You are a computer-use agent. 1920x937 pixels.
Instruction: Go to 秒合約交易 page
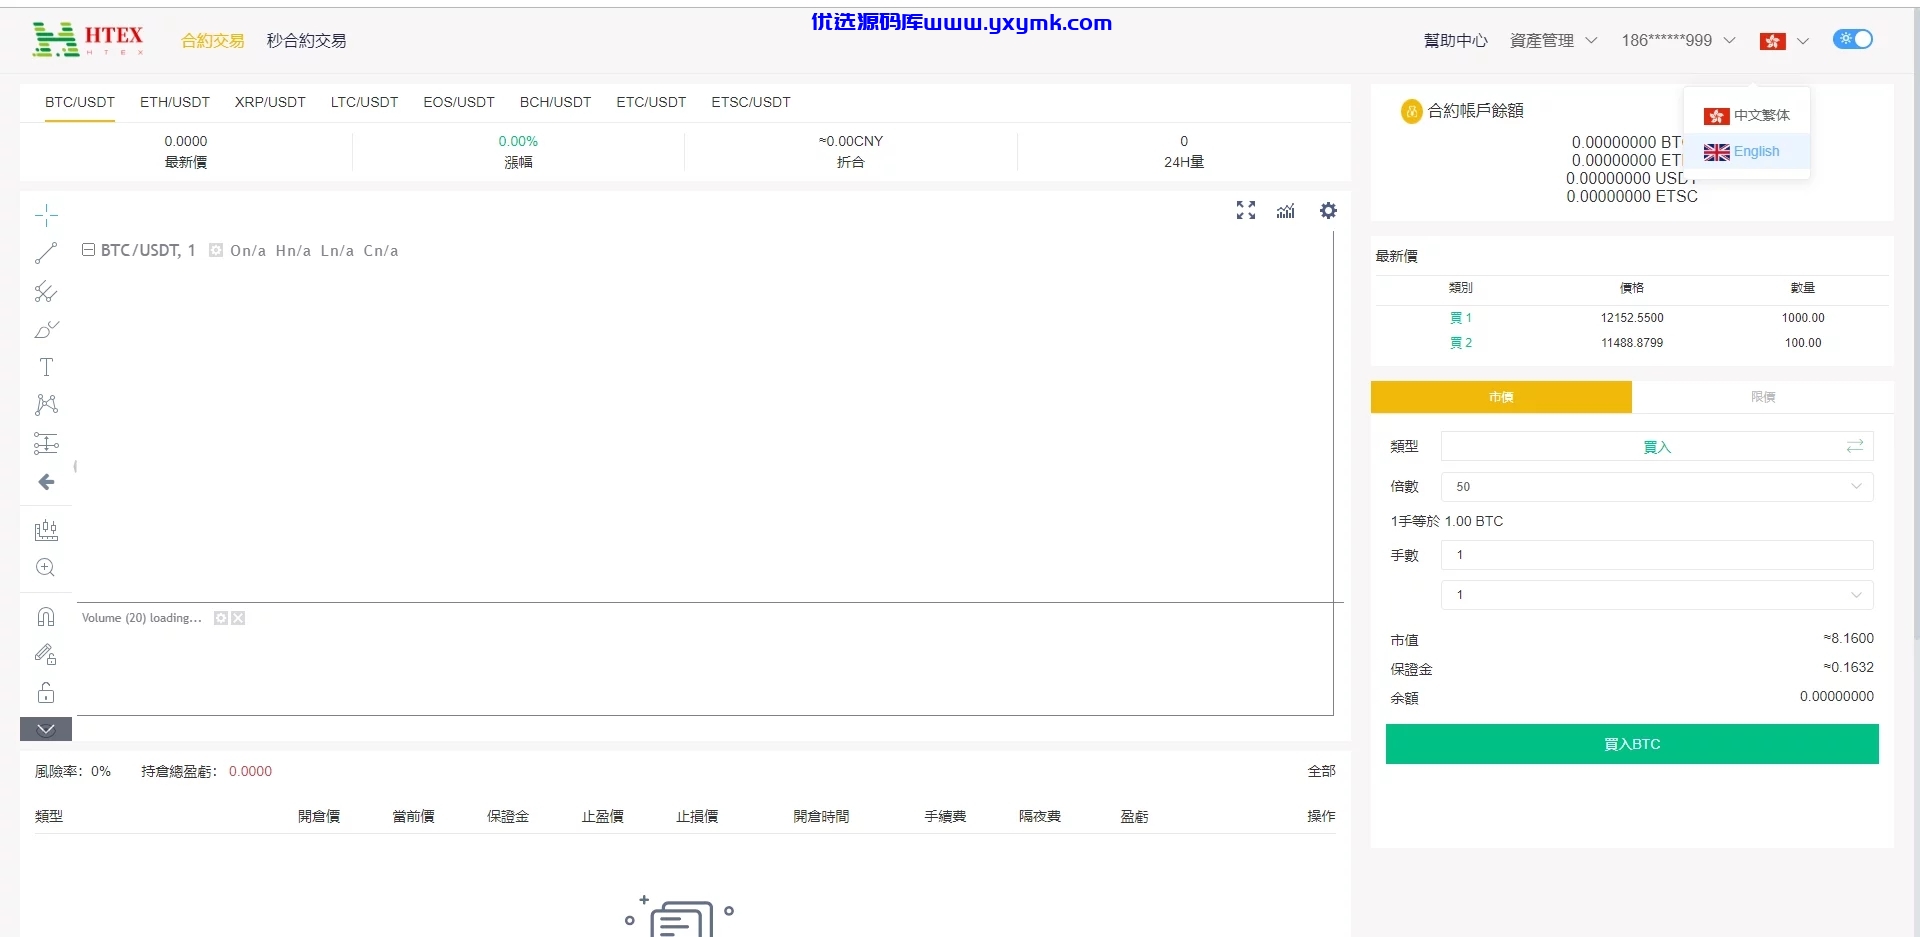[306, 41]
